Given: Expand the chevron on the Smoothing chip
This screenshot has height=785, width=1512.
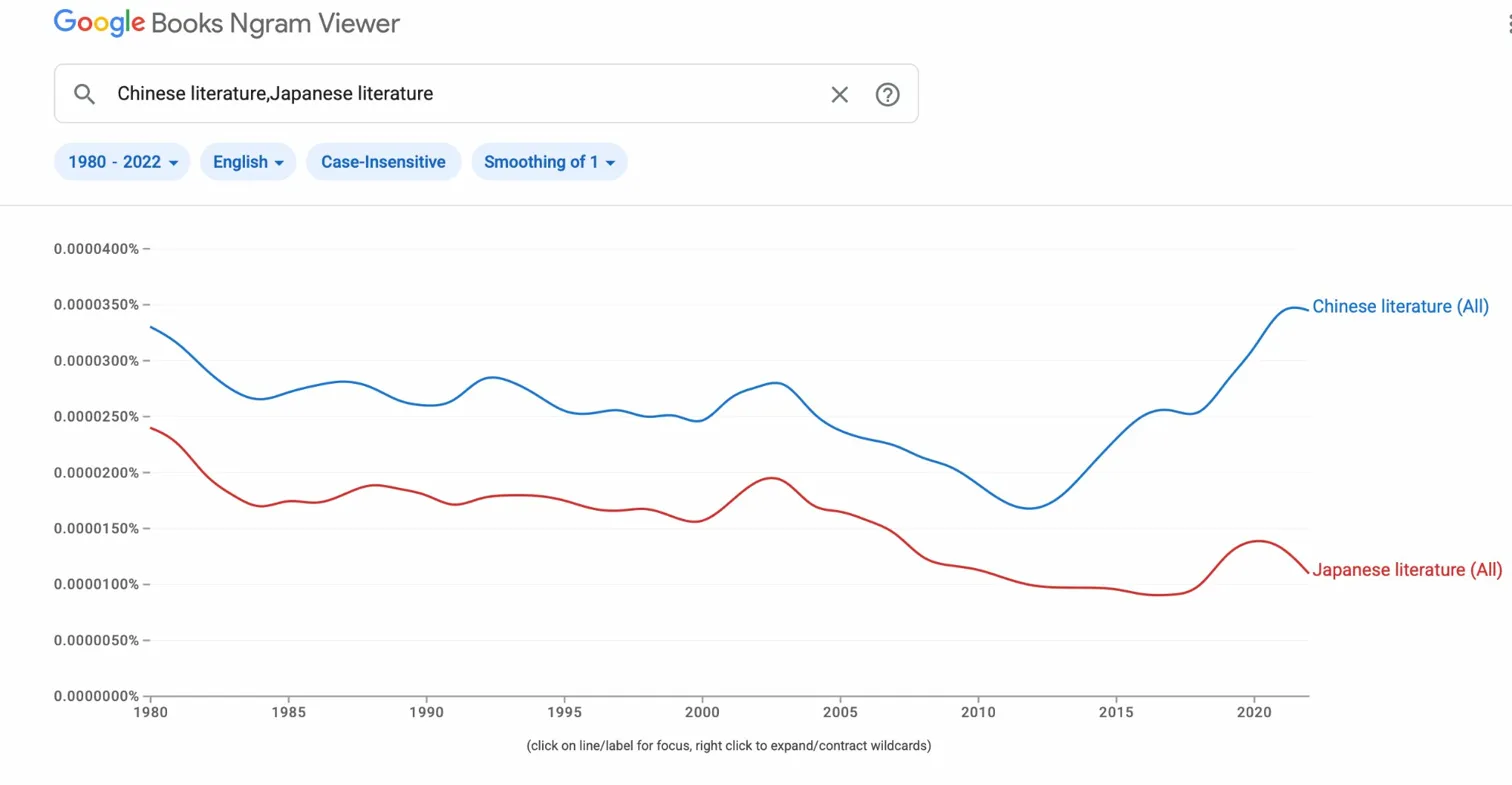Looking at the screenshot, I should (x=610, y=162).
